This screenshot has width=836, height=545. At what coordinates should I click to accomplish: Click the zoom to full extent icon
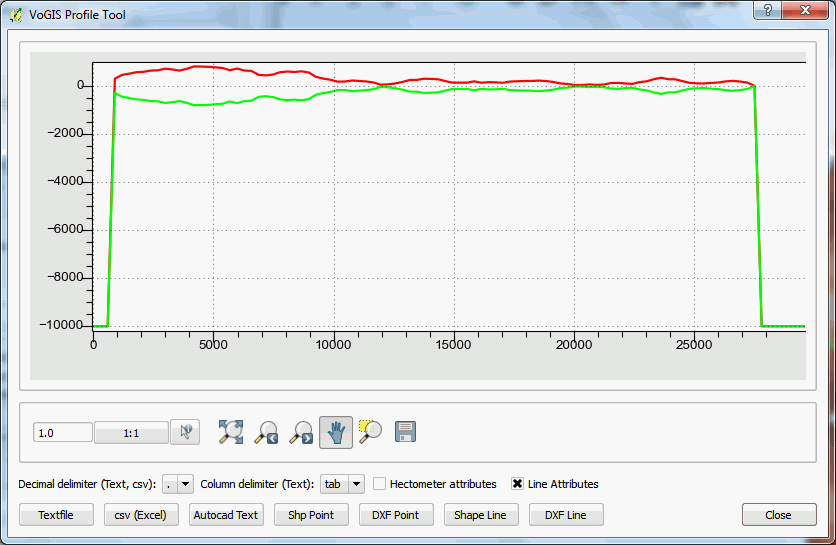click(x=232, y=432)
